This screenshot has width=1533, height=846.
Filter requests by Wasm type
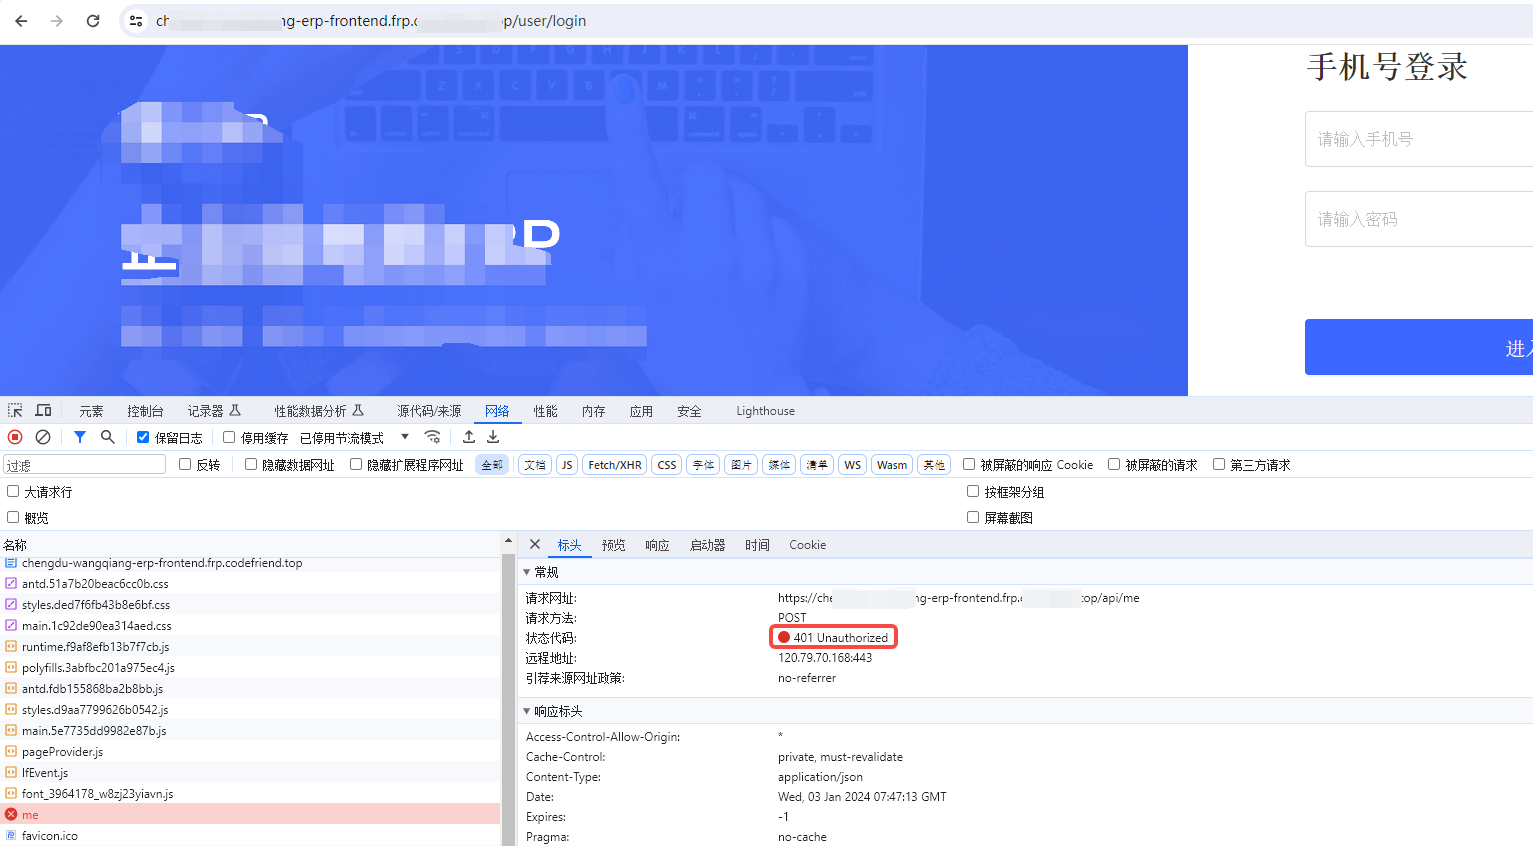[x=892, y=465]
